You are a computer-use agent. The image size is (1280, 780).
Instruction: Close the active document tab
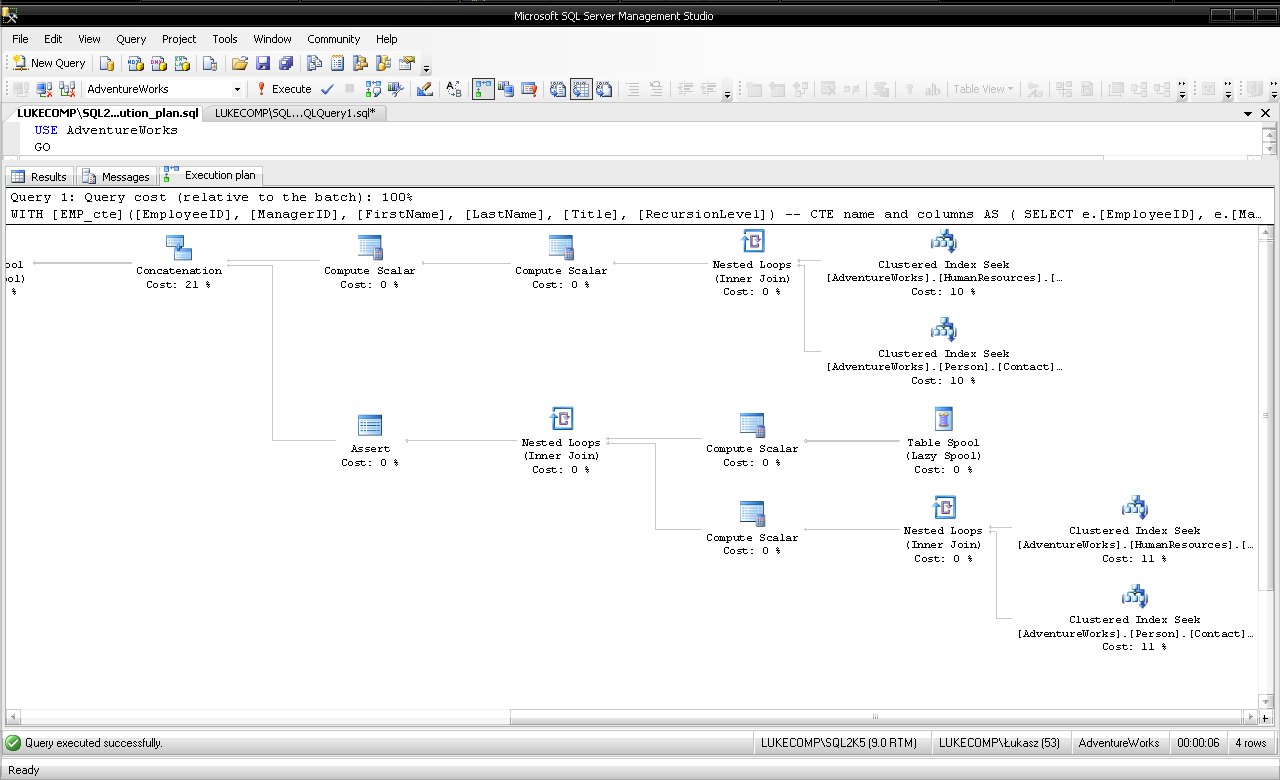1266,114
